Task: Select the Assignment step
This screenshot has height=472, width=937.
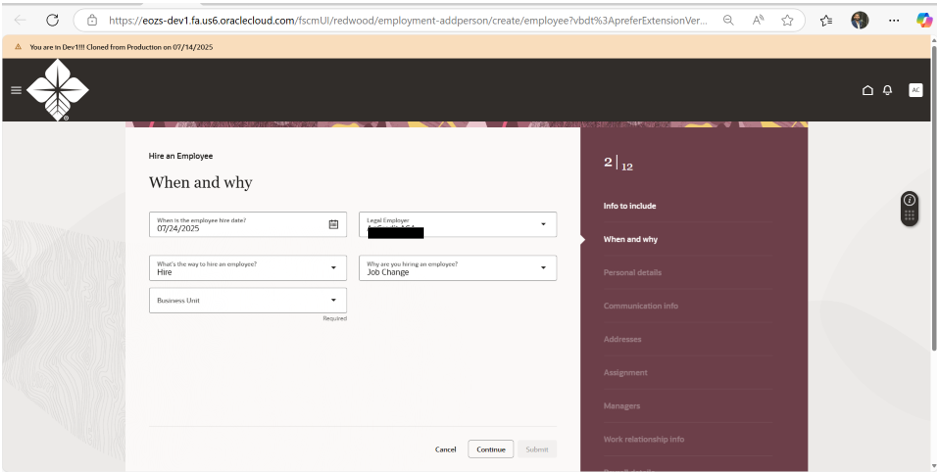Action: coord(625,373)
